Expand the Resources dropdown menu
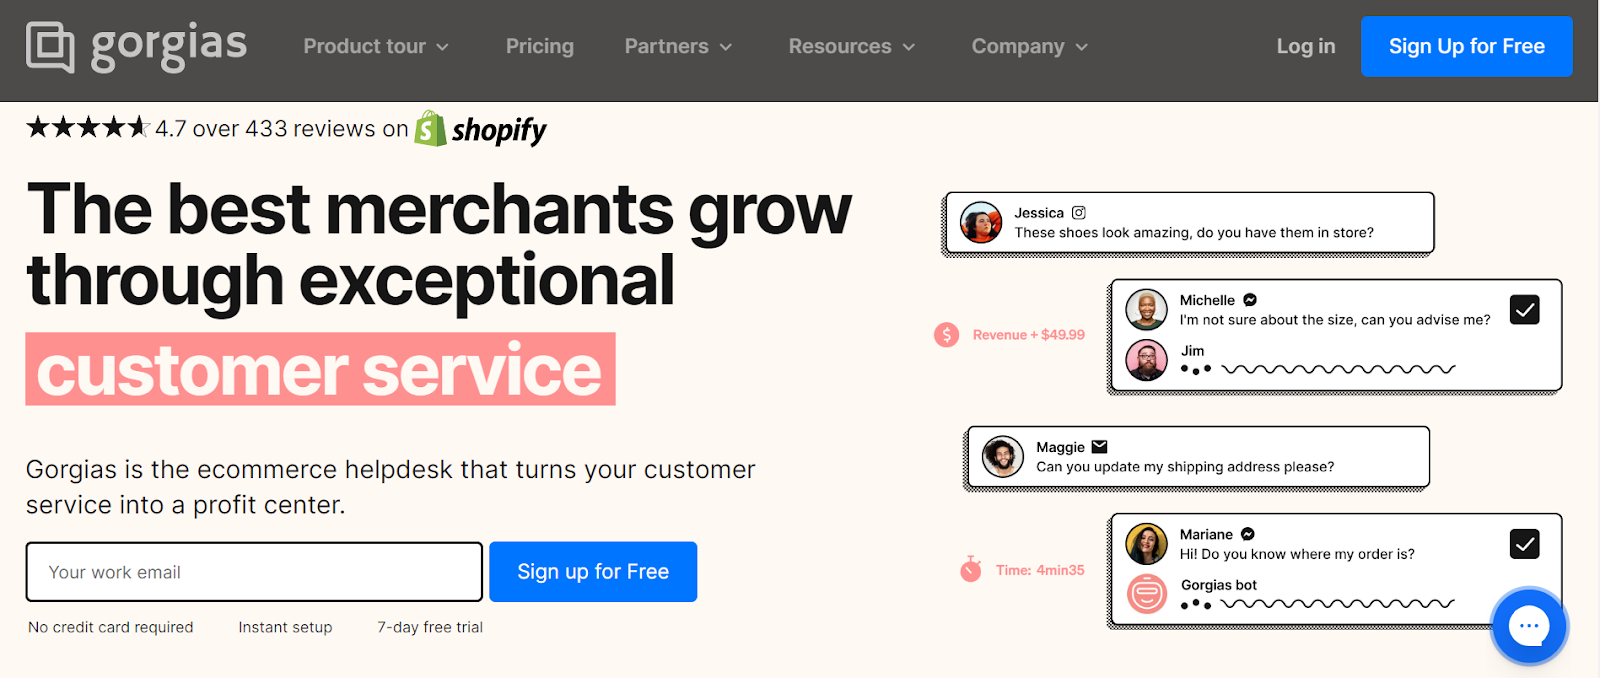Image resolution: width=1600 pixels, height=678 pixels. tap(851, 47)
